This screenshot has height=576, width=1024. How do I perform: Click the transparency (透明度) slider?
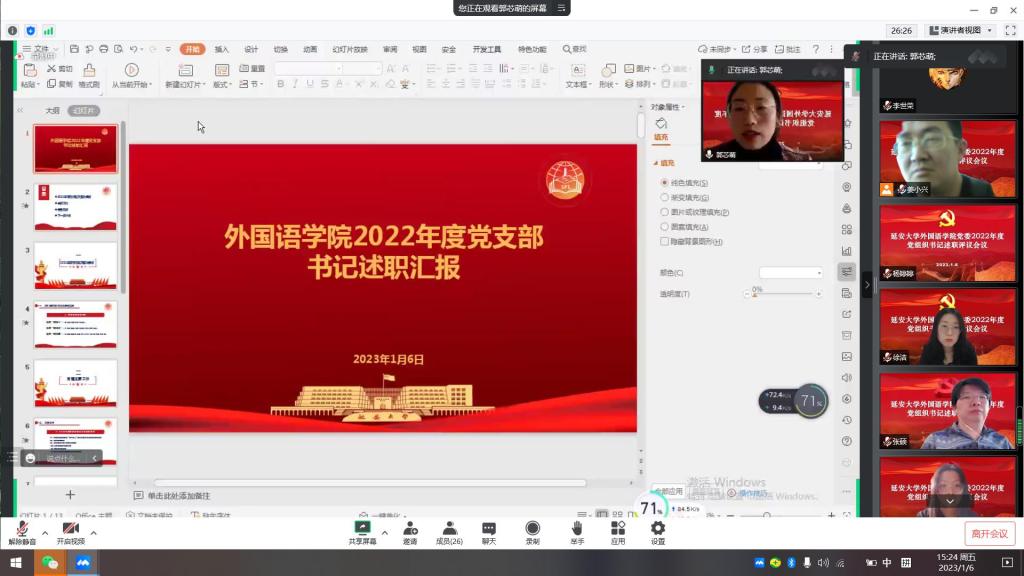tap(782, 295)
